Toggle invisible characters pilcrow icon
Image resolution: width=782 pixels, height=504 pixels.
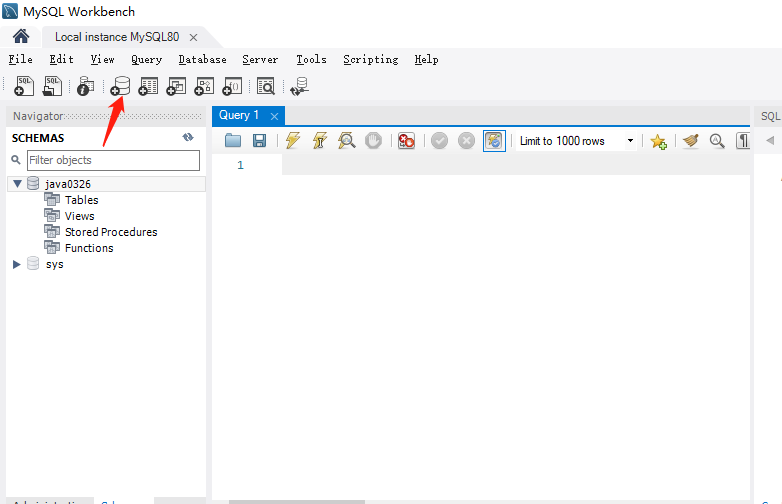pos(743,141)
